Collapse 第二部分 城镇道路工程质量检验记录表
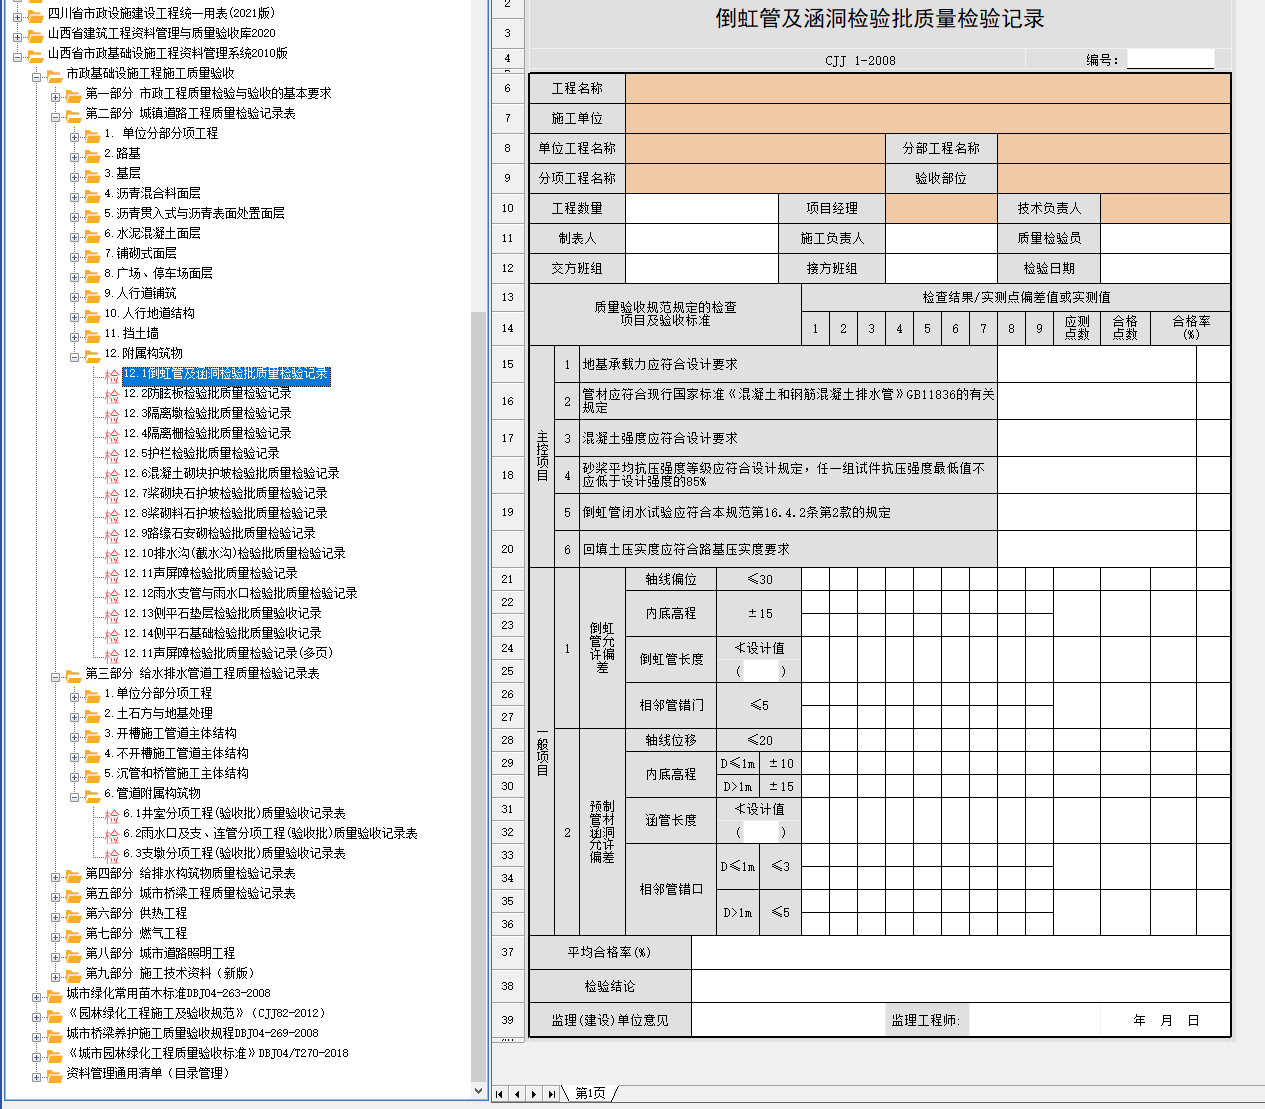 [x=56, y=116]
